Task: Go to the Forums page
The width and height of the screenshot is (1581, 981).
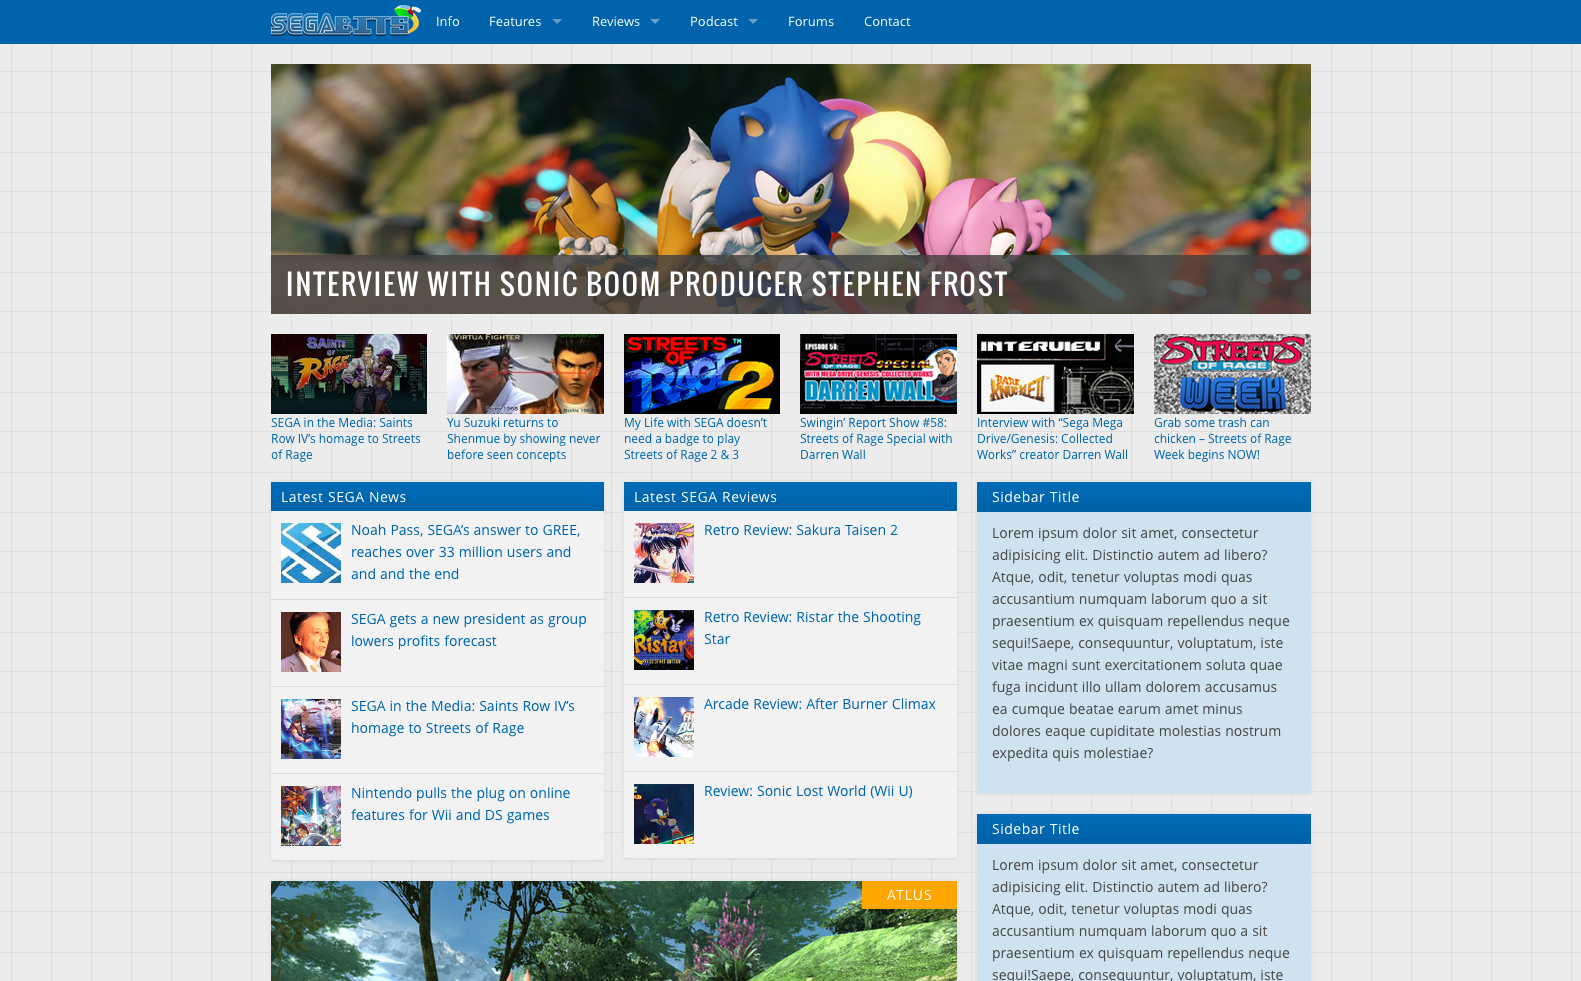Action: 811,21
